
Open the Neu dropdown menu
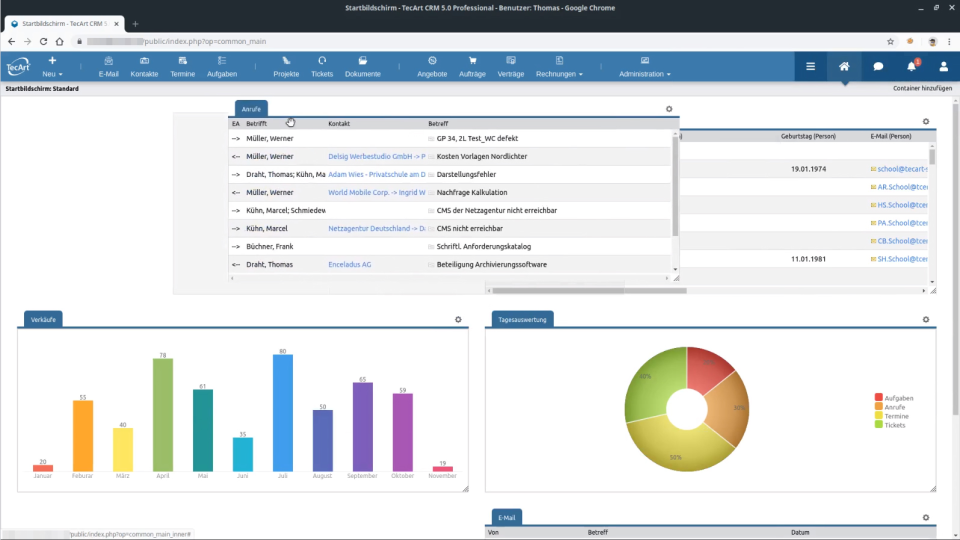pyautogui.click(x=52, y=67)
